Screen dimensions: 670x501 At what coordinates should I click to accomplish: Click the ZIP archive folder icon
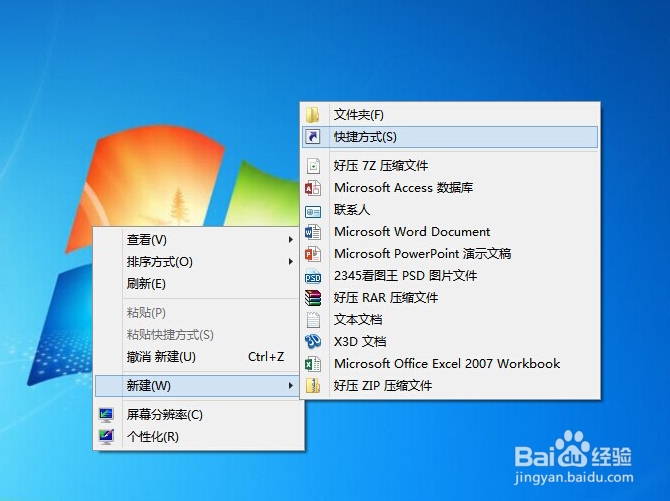point(313,386)
